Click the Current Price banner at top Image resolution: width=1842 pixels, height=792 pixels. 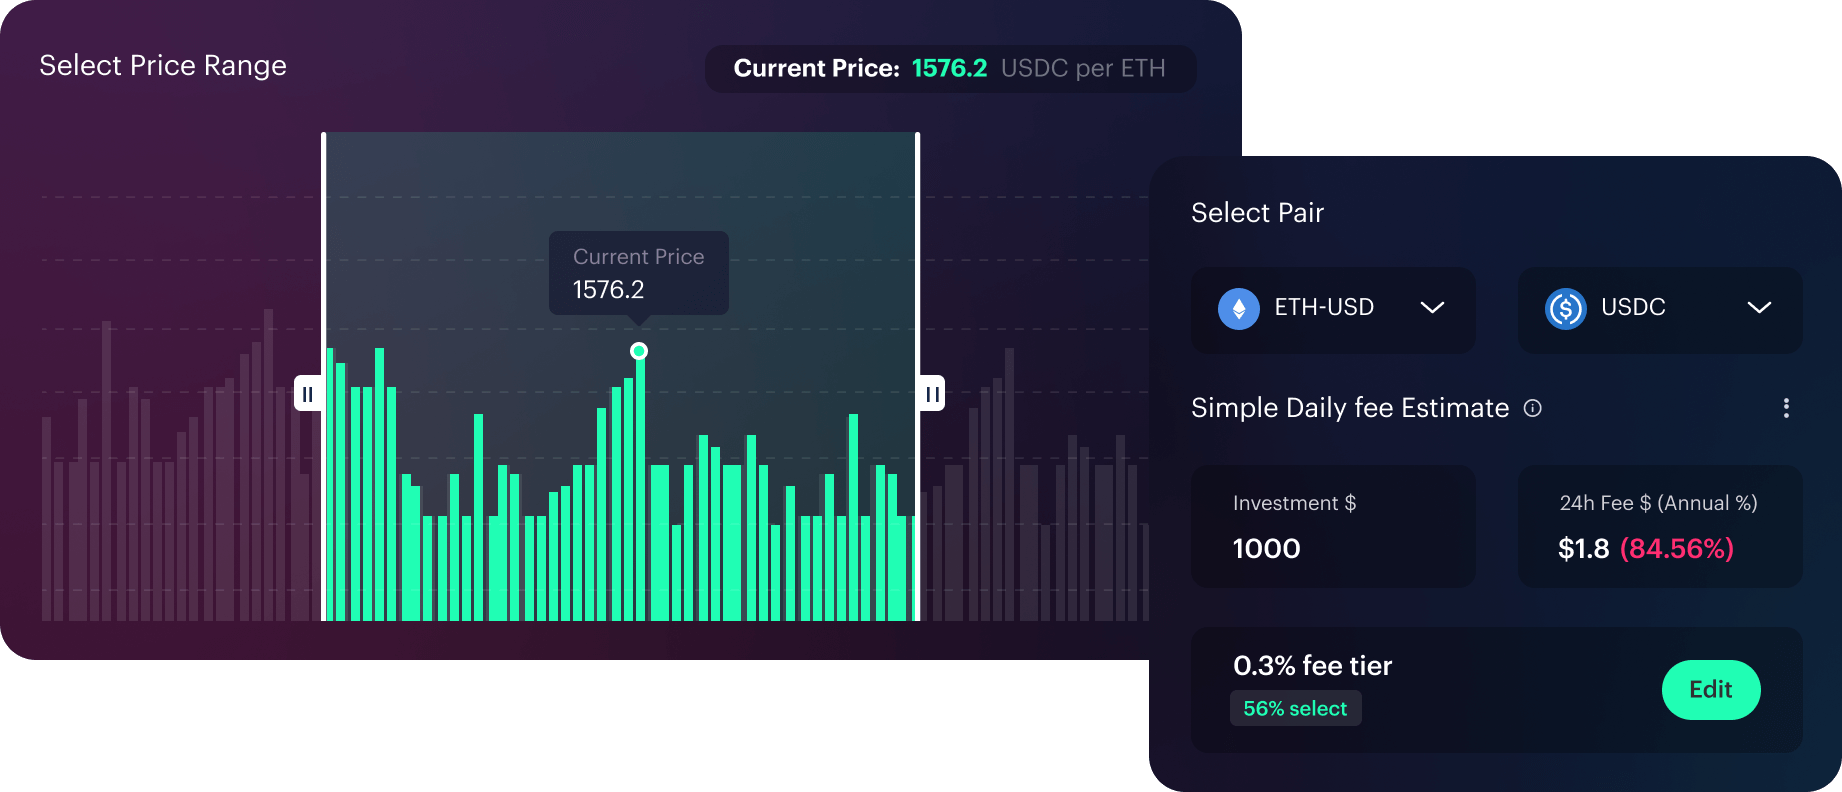click(950, 69)
